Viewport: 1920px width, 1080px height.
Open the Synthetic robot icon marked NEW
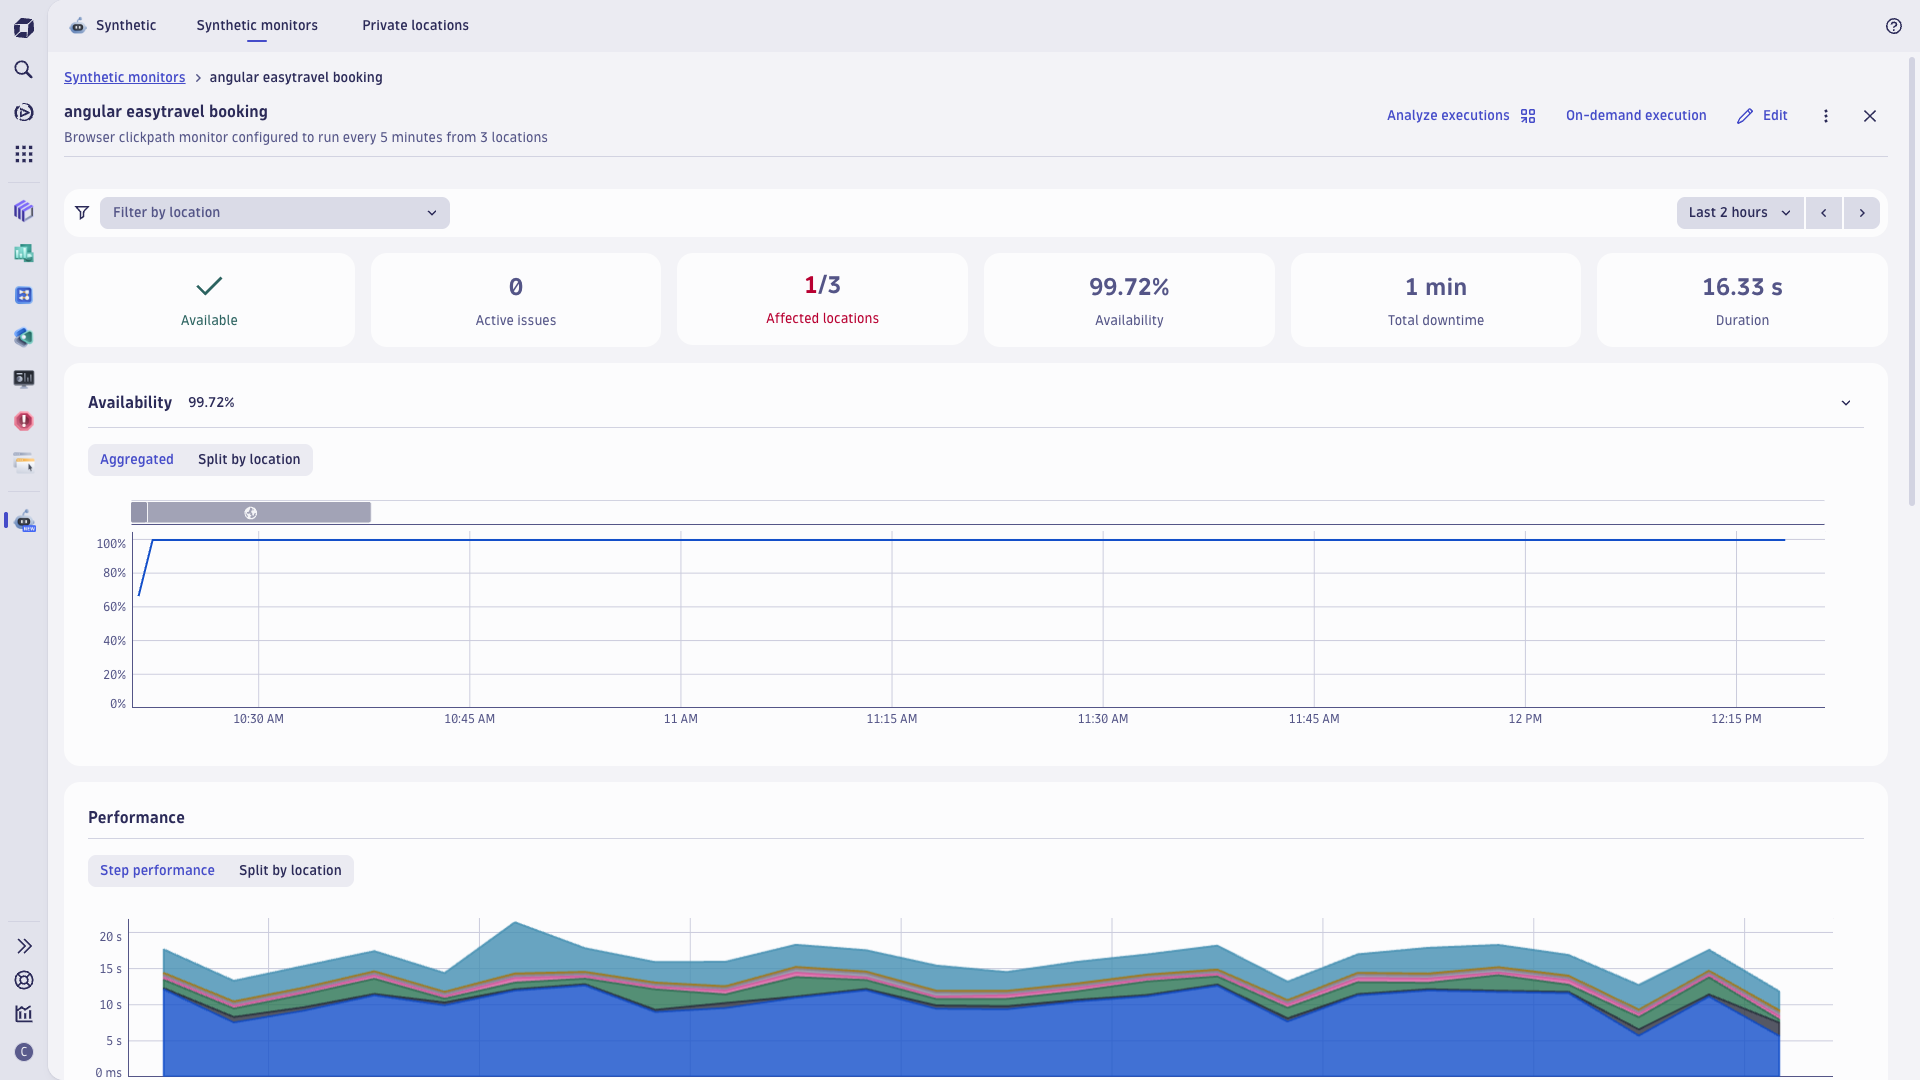[x=25, y=521]
